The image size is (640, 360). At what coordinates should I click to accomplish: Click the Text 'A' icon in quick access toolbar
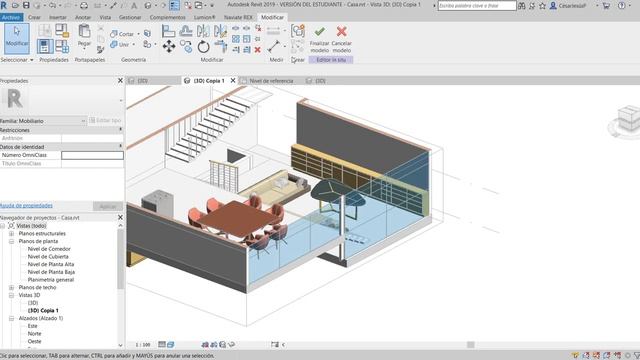(x=134, y=6)
